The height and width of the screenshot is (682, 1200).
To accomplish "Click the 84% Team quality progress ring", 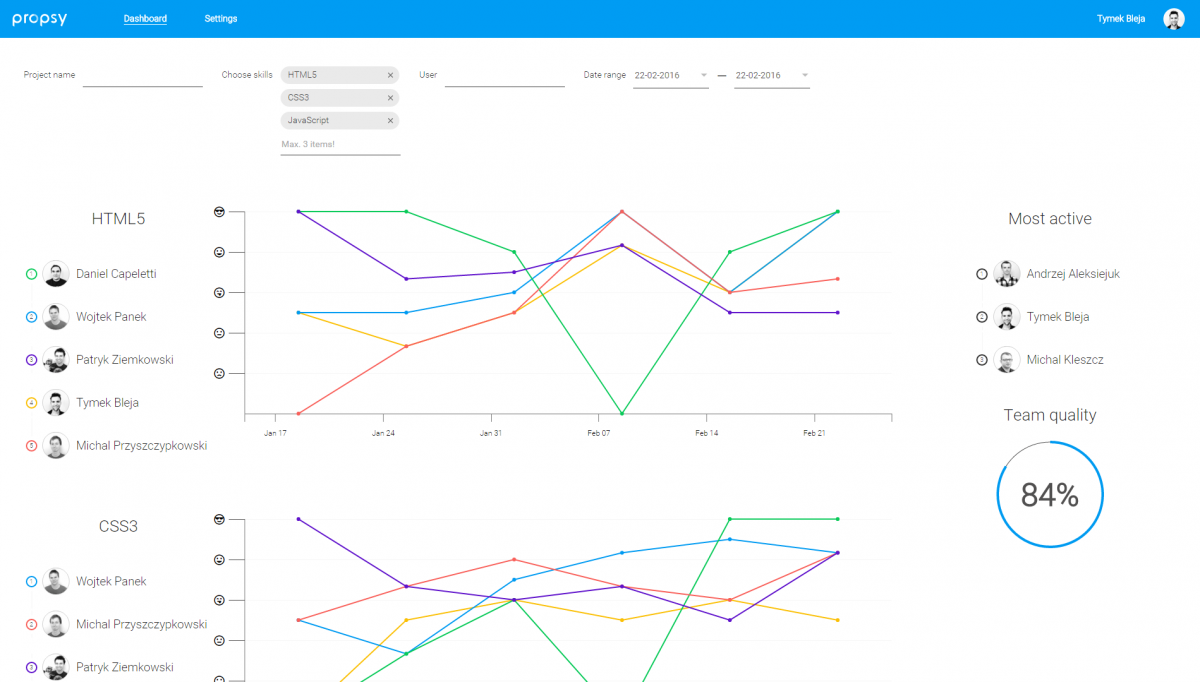I will 1049,495.
